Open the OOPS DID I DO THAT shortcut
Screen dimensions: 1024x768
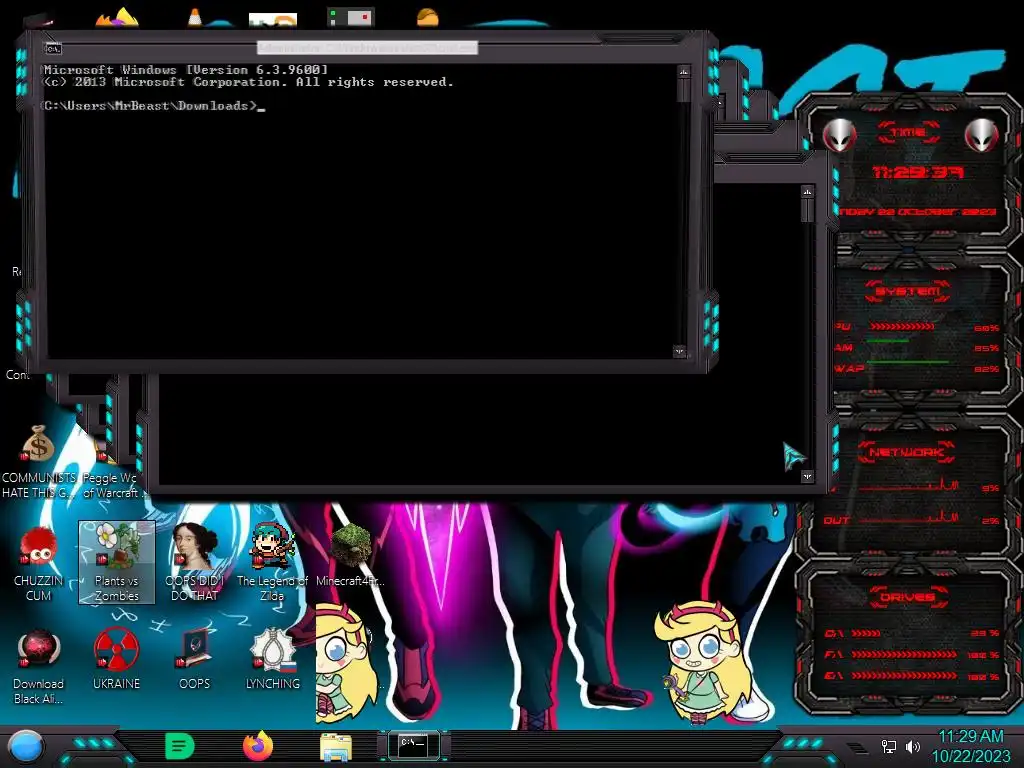pos(195,563)
